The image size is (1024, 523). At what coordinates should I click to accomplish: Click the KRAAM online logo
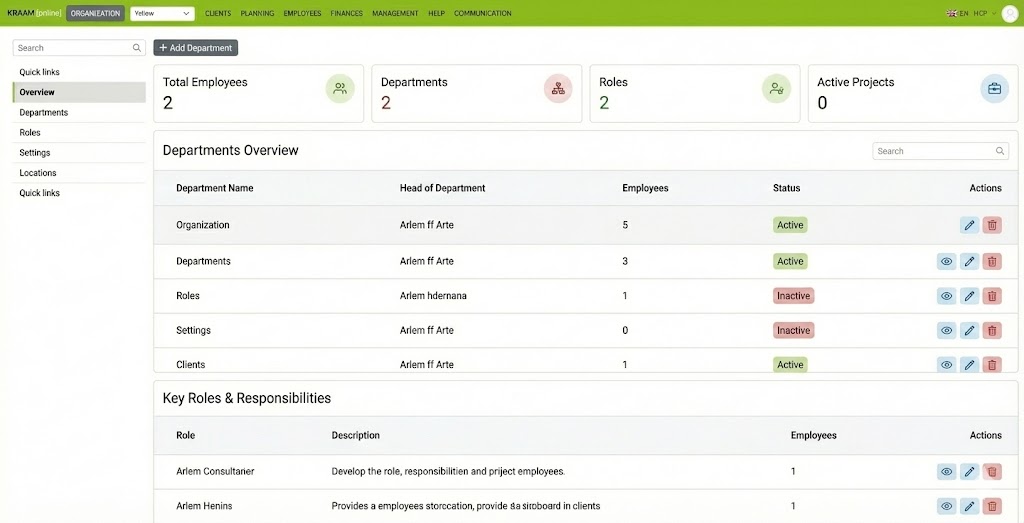[34, 13]
